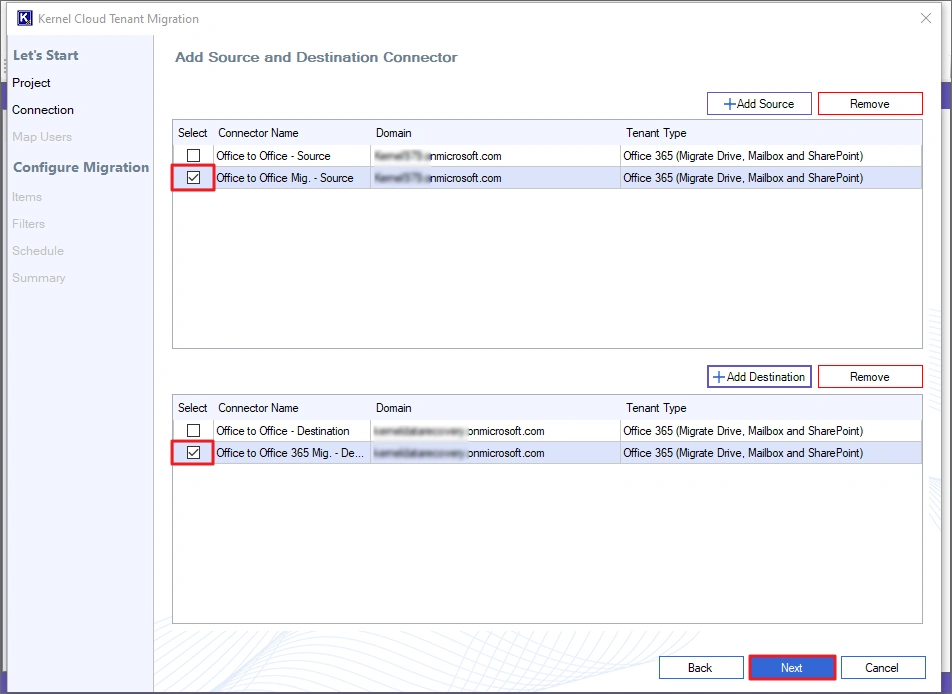Remove the selected destination connector
Image resolution: width=952 pixels, height=694 pixels.
coord(869,376)
